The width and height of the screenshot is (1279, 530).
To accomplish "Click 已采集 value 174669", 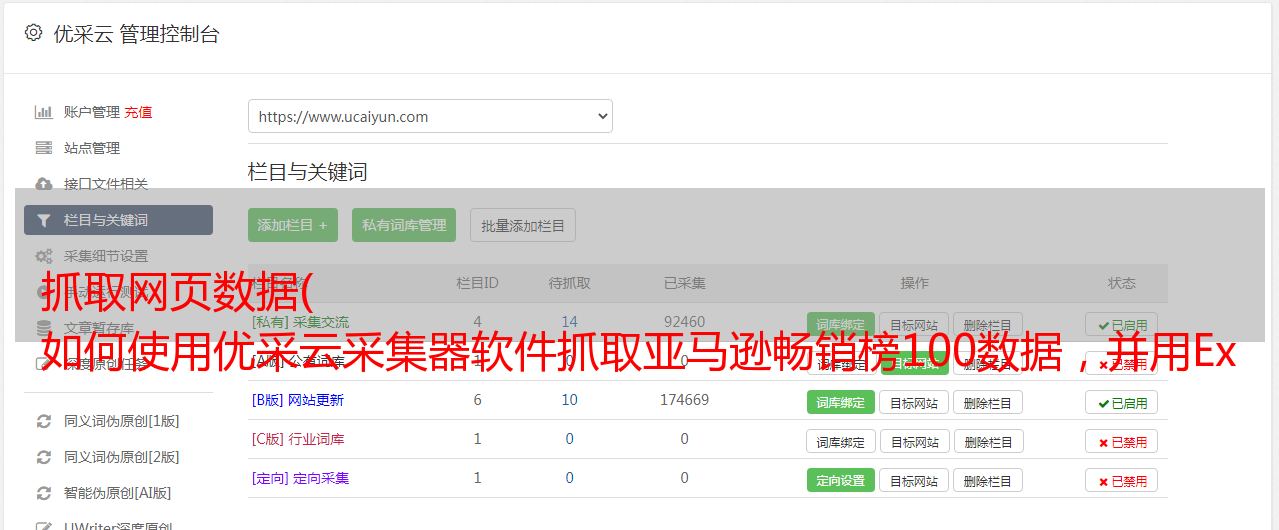I will point(684,400).
